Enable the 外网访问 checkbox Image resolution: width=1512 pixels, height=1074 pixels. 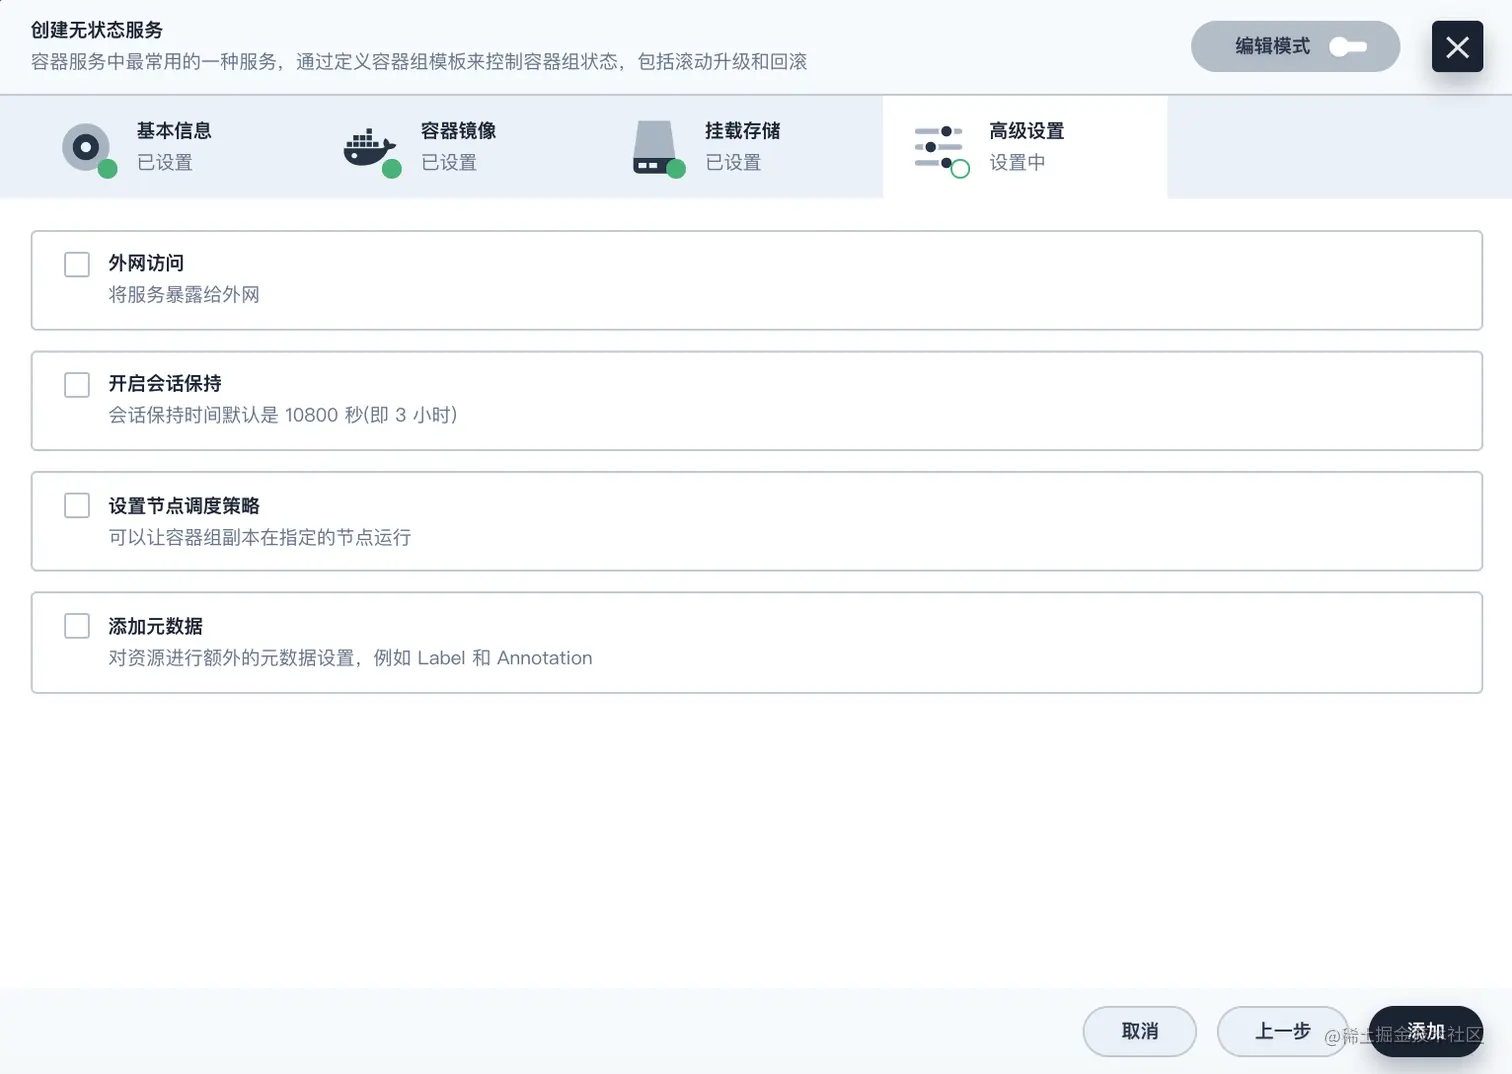point(77,264)
